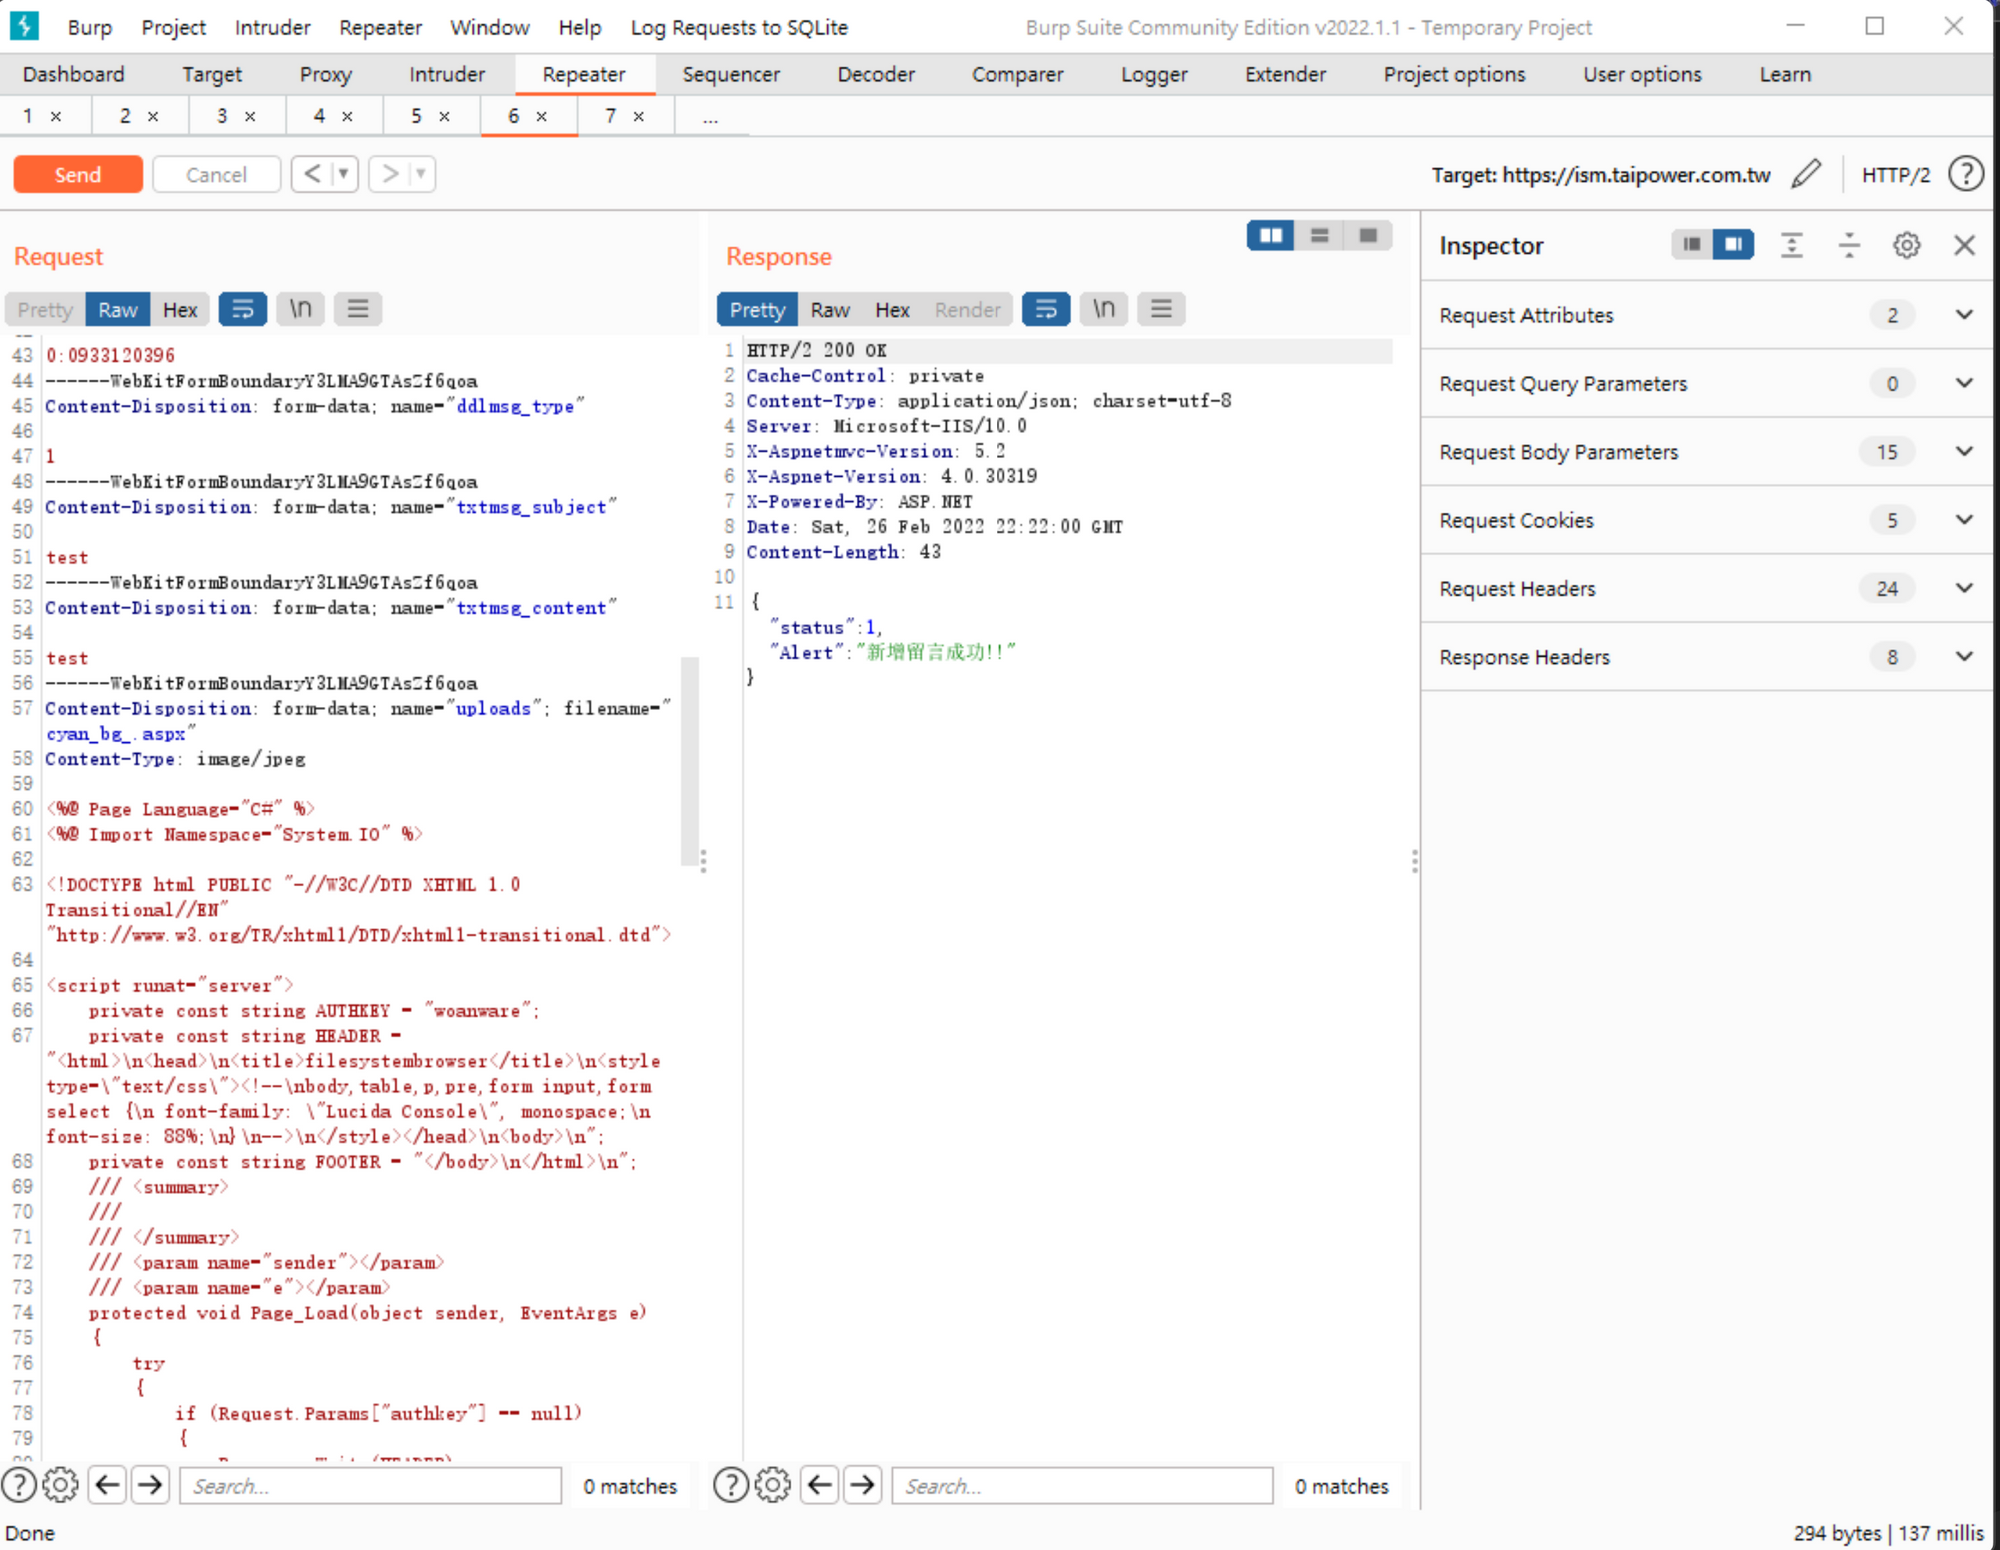The image size is (2000, 1550).
Task: Open request search settings gear
Action: 61,1485
